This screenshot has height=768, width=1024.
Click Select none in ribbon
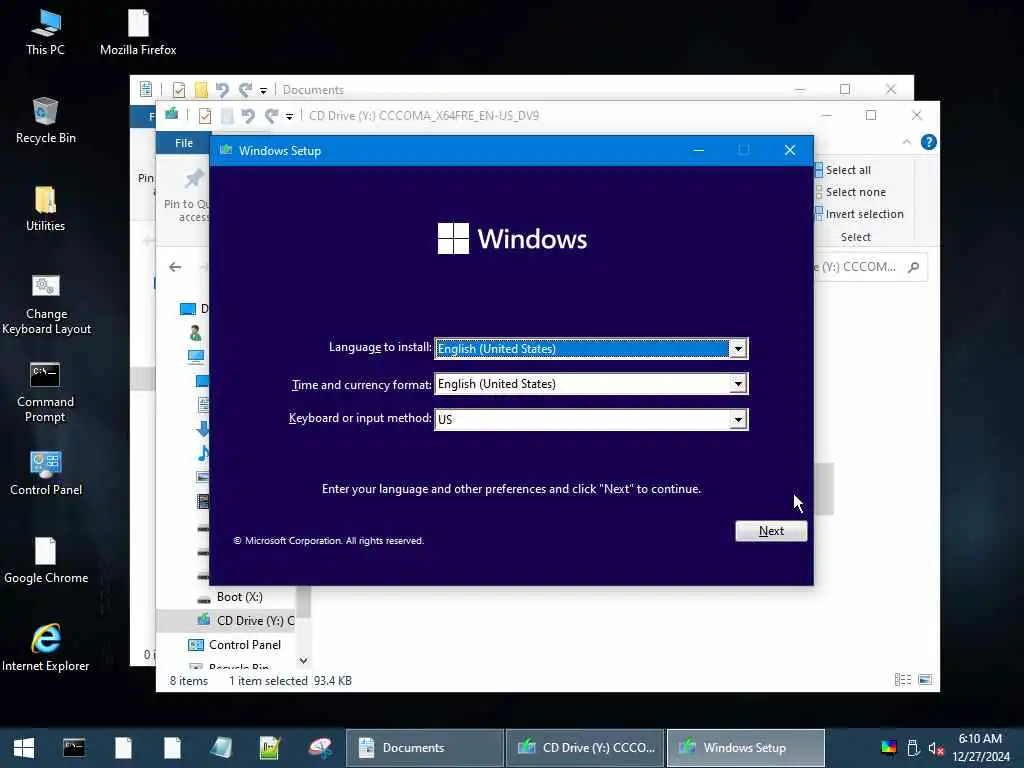point(851,192)
